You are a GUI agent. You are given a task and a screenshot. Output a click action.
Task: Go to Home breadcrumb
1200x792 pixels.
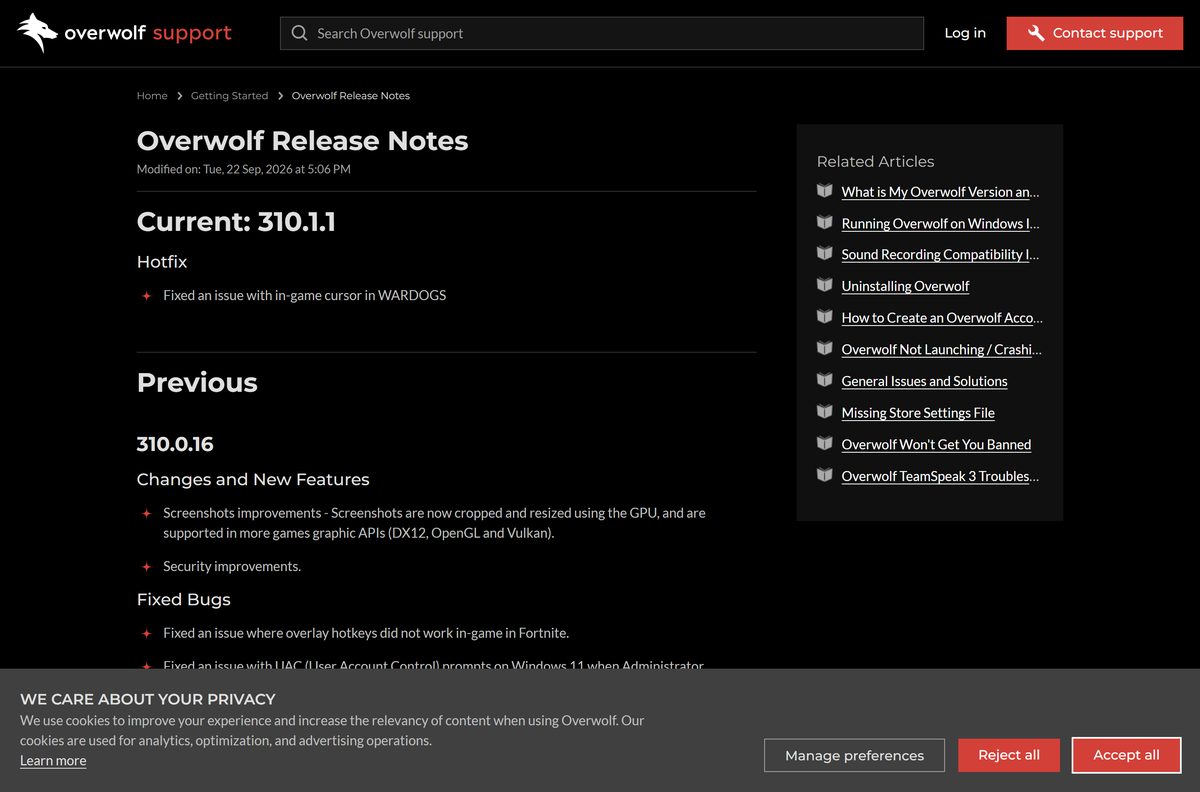click(152, 96)
